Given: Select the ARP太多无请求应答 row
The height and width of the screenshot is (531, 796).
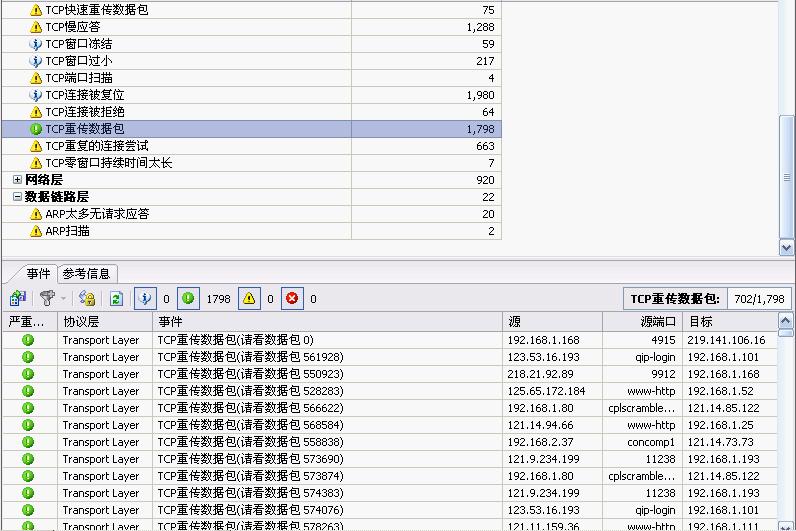Looking at the screenshot, I should pos(252,214).
